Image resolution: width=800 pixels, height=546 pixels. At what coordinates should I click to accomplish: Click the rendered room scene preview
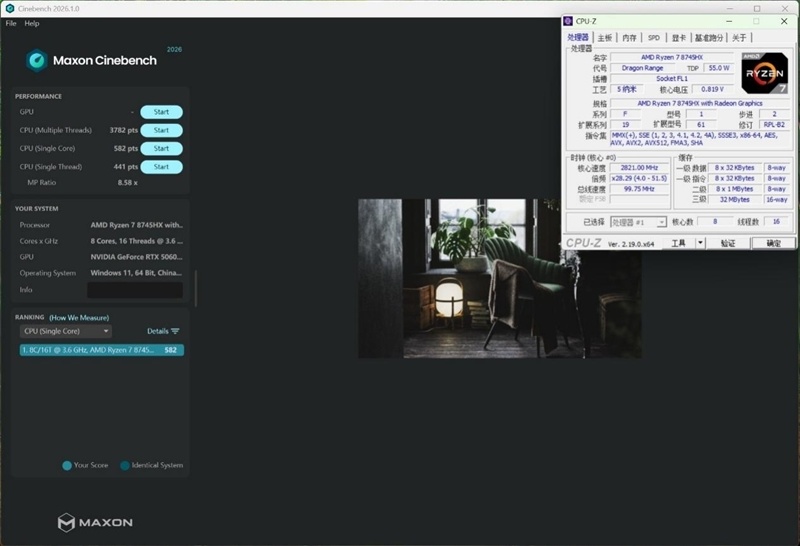tap(500, 279)
